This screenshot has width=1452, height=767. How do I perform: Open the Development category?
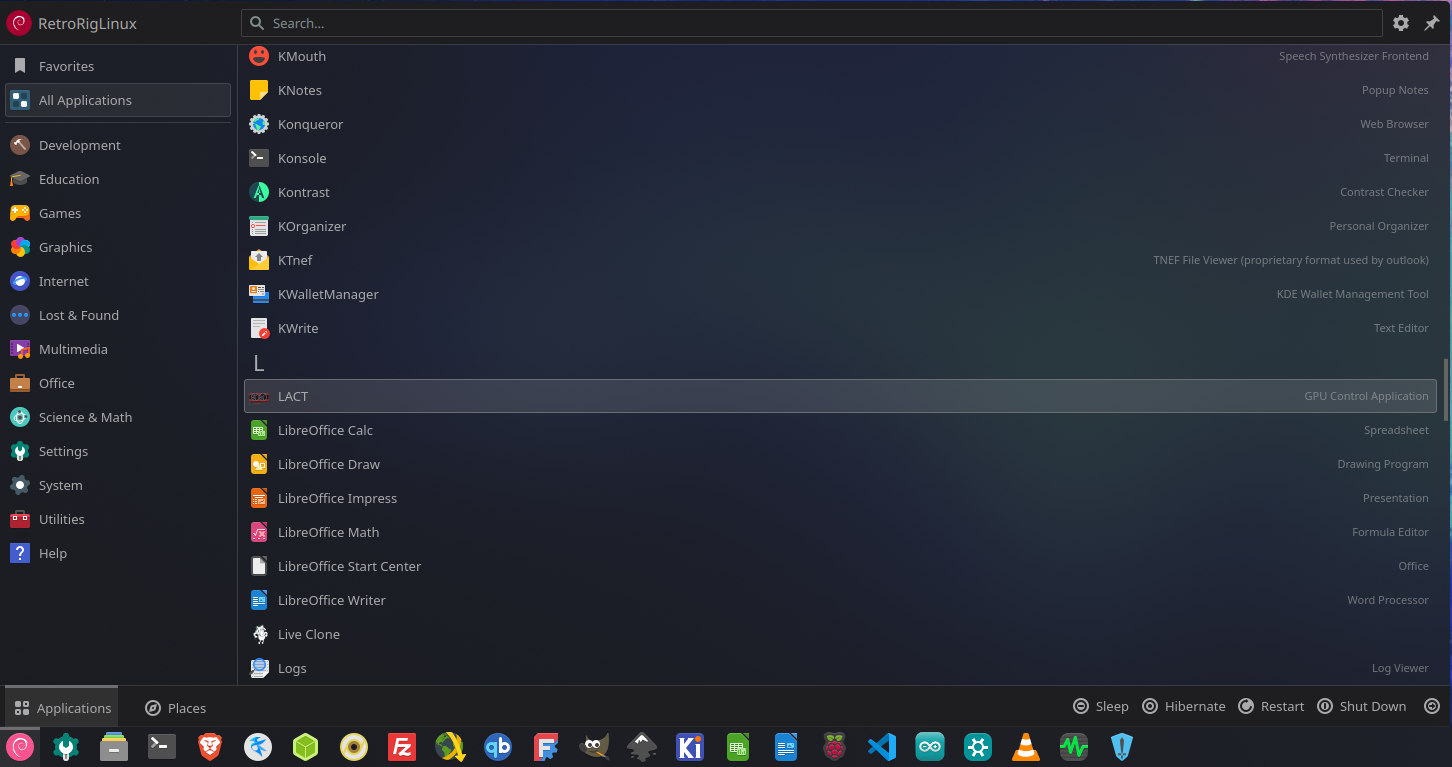tap(79, 145)
